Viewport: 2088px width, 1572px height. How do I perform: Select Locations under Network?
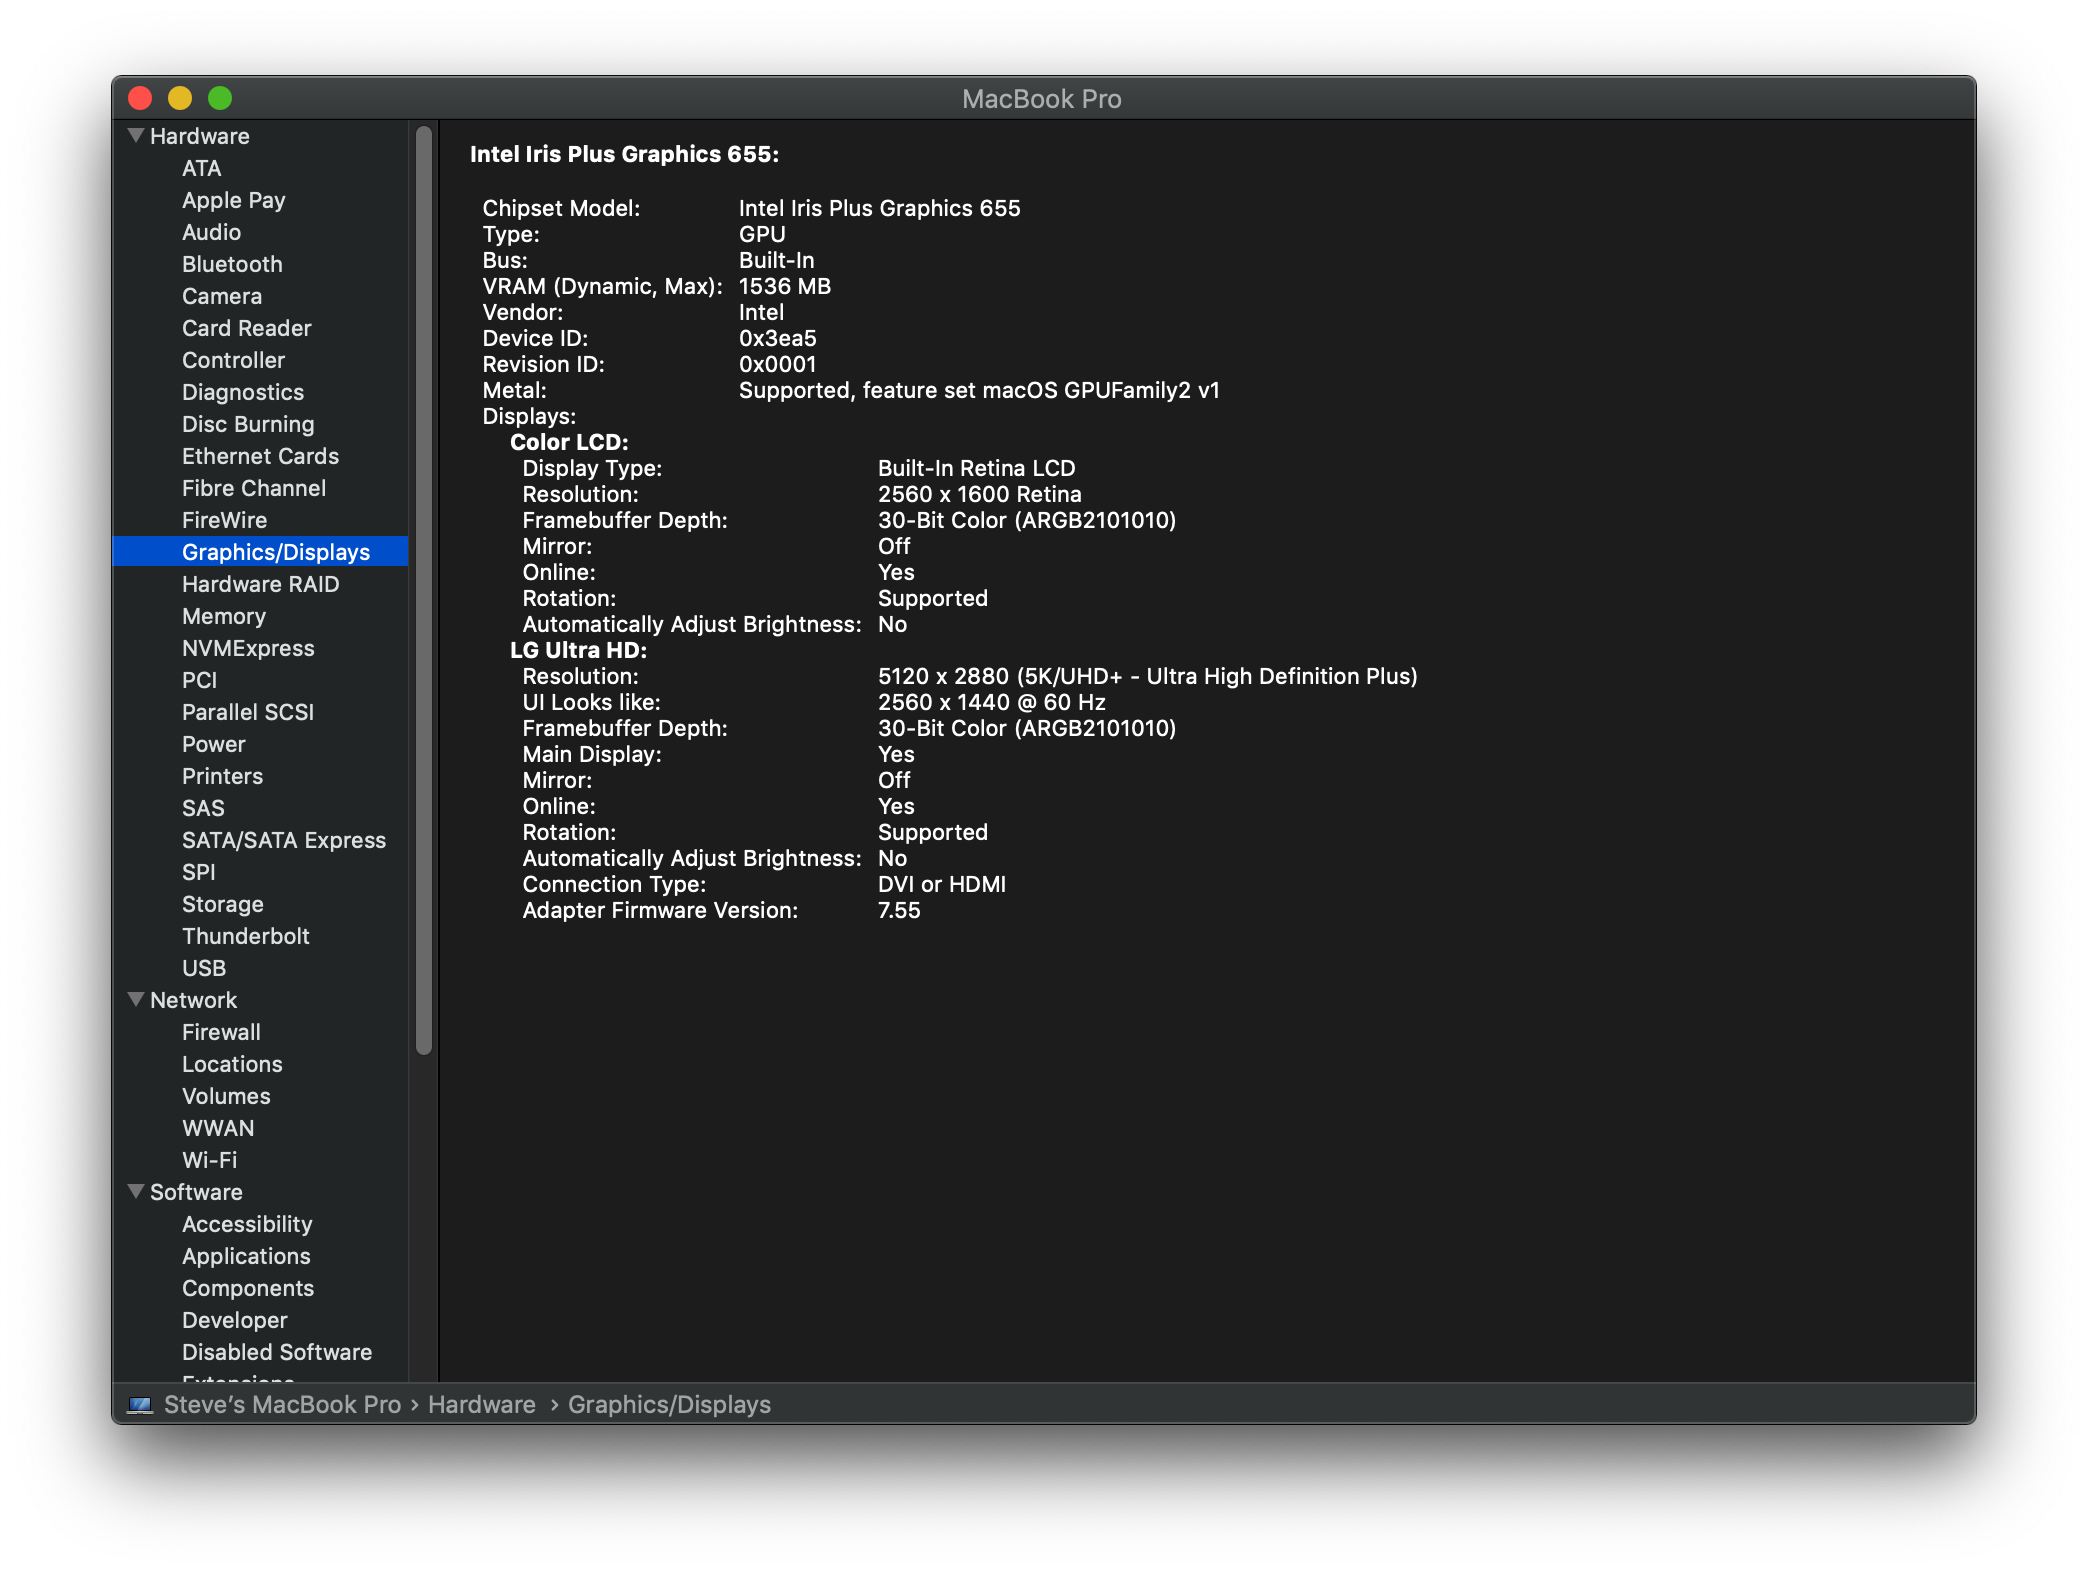(x=232, y=1064)
